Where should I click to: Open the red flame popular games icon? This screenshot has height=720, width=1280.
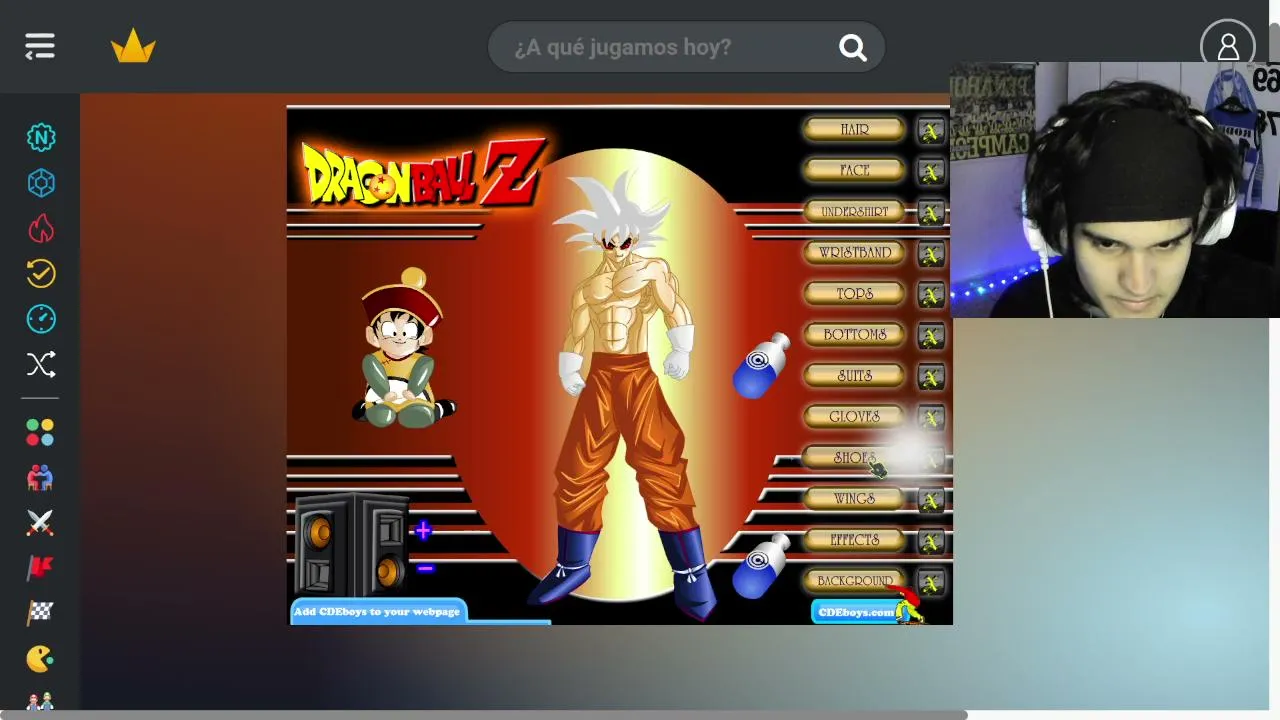pyautogui.click(x=41, y=229)
